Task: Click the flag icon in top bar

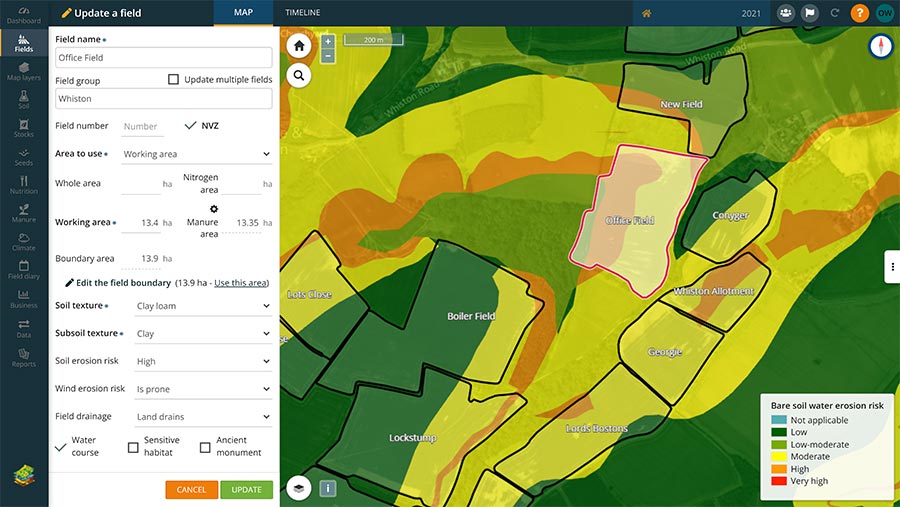Action: pos(810,13)
